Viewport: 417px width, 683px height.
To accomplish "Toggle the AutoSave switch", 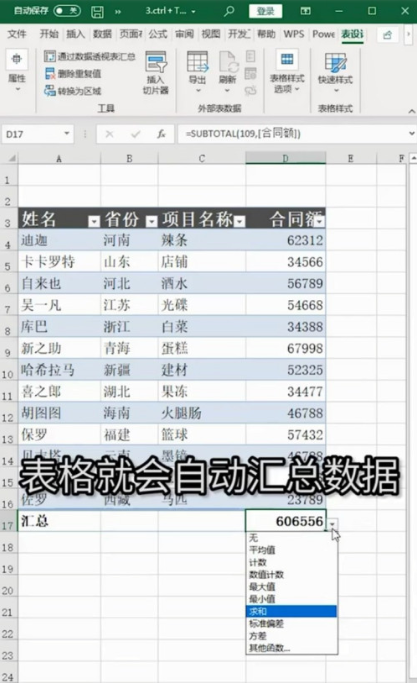I will pyautogui.click(x=67, y=11).
